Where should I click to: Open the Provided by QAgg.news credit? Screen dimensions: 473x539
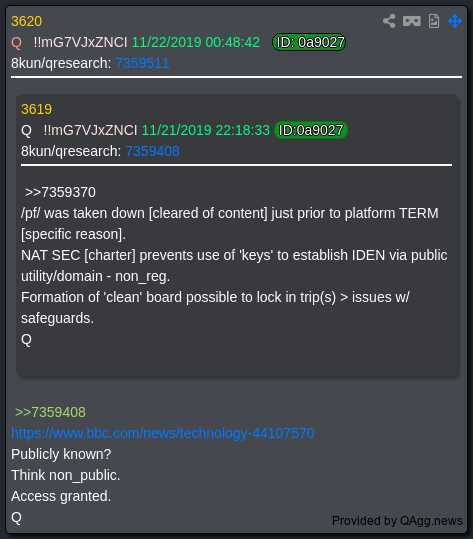(397, 521)
